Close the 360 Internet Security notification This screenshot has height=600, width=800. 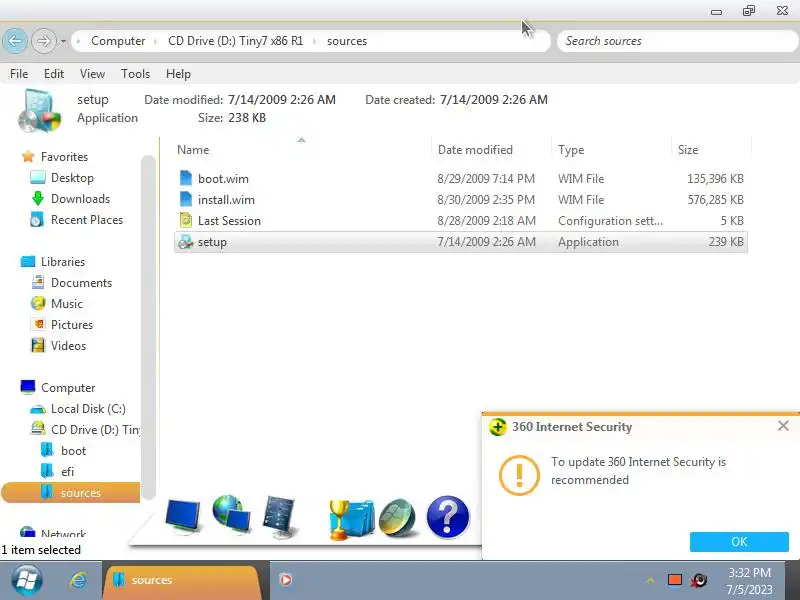pyautogui.click(x=783, y=426)
